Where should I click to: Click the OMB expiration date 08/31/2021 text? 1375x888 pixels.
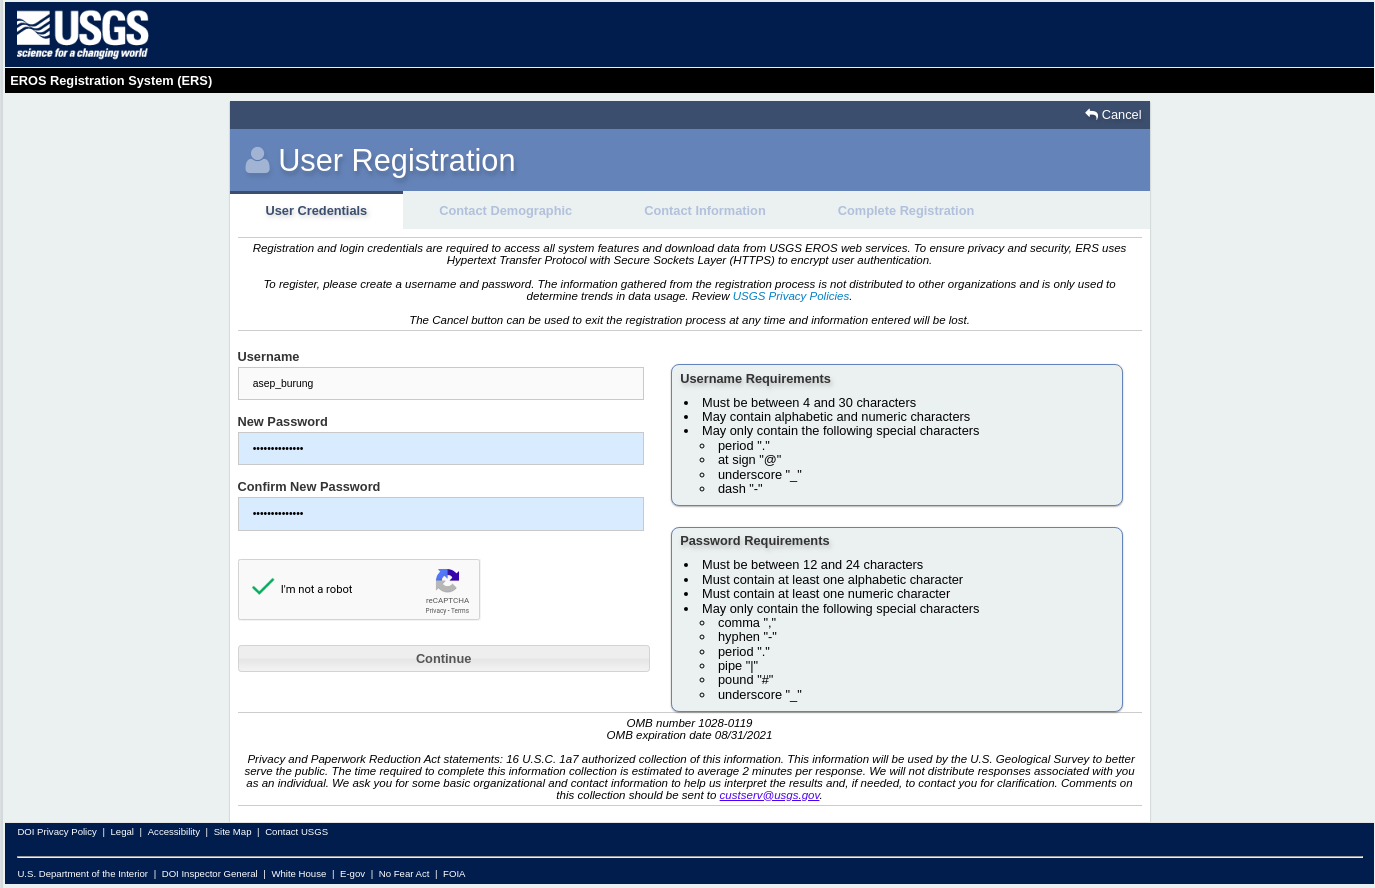690,735
